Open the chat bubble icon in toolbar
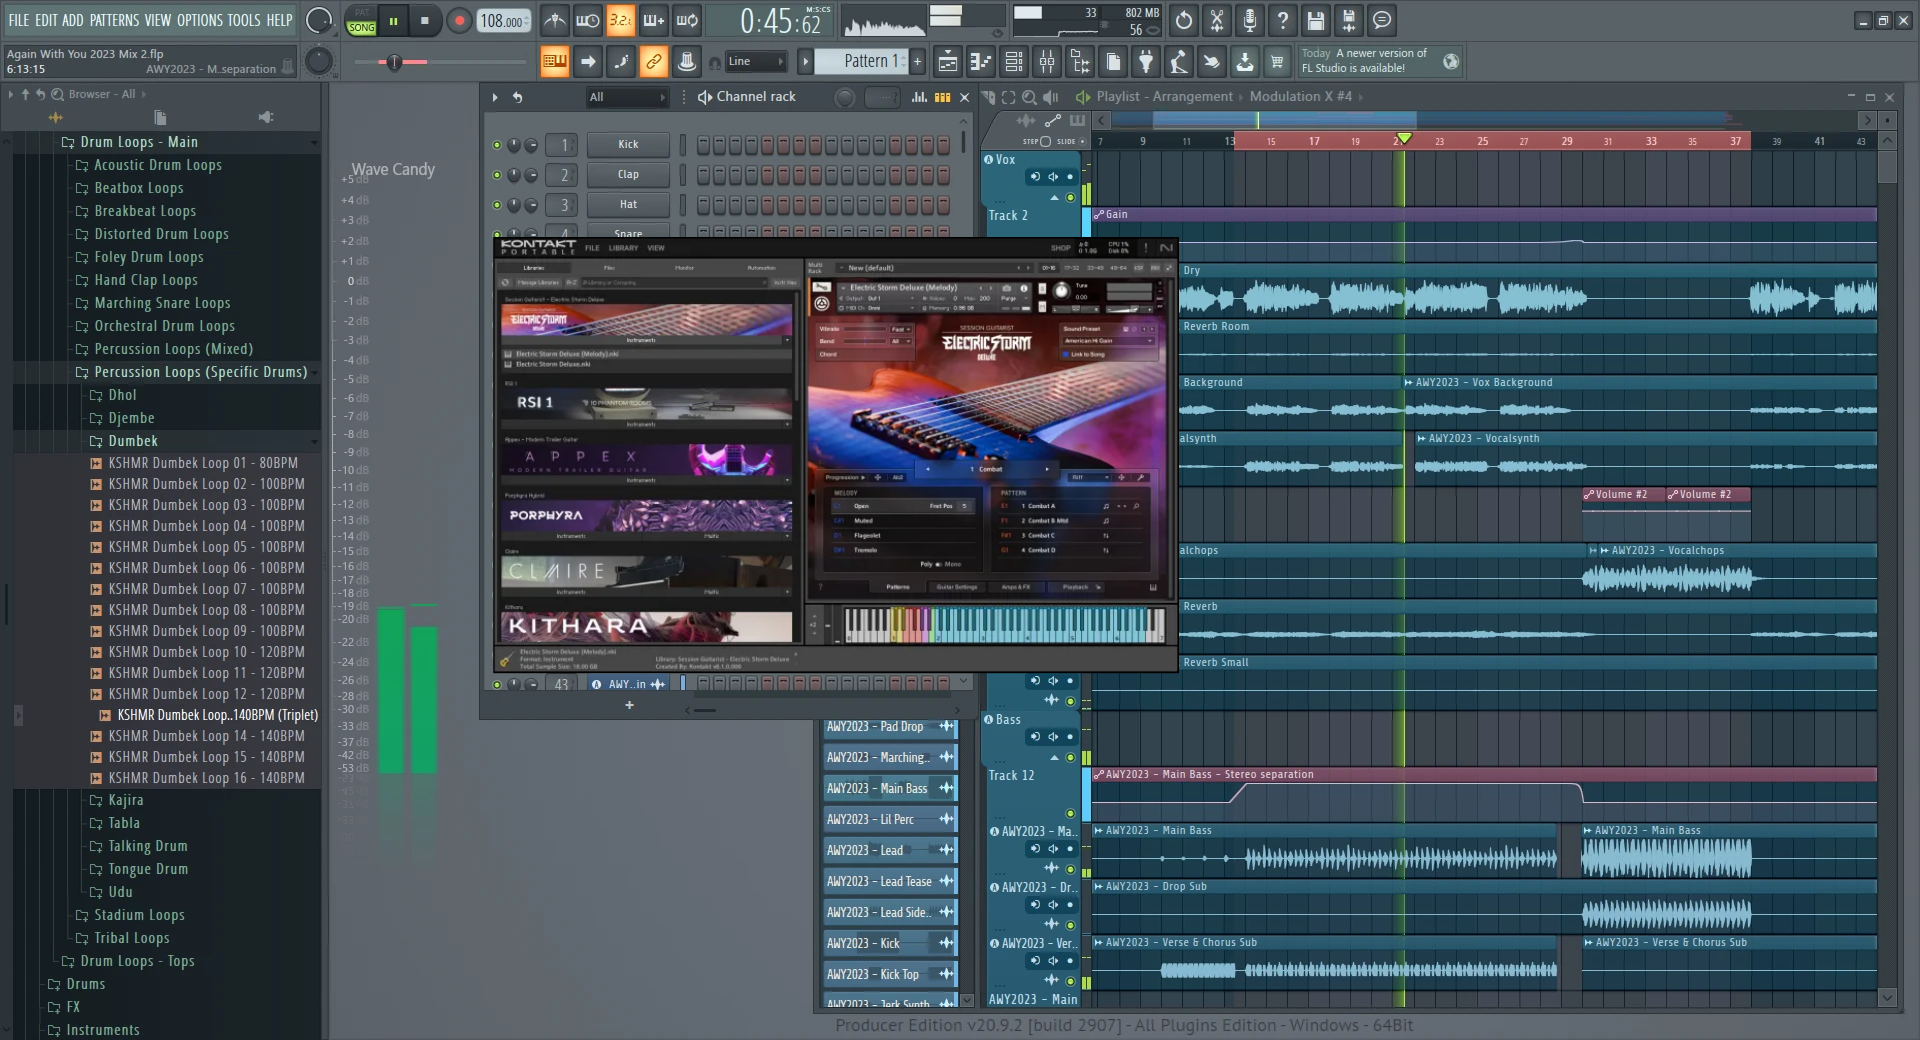 point(1382,20)
